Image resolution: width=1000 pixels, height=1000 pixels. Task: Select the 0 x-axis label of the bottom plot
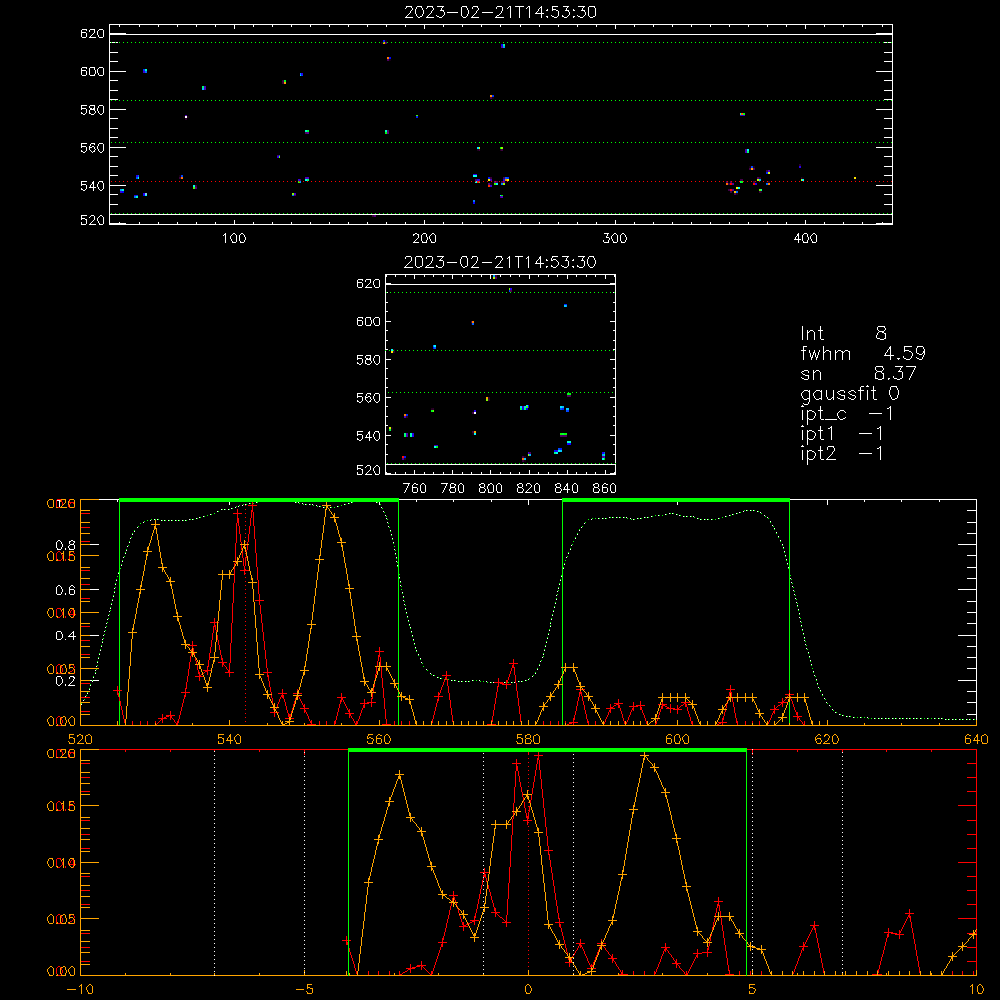528,990
